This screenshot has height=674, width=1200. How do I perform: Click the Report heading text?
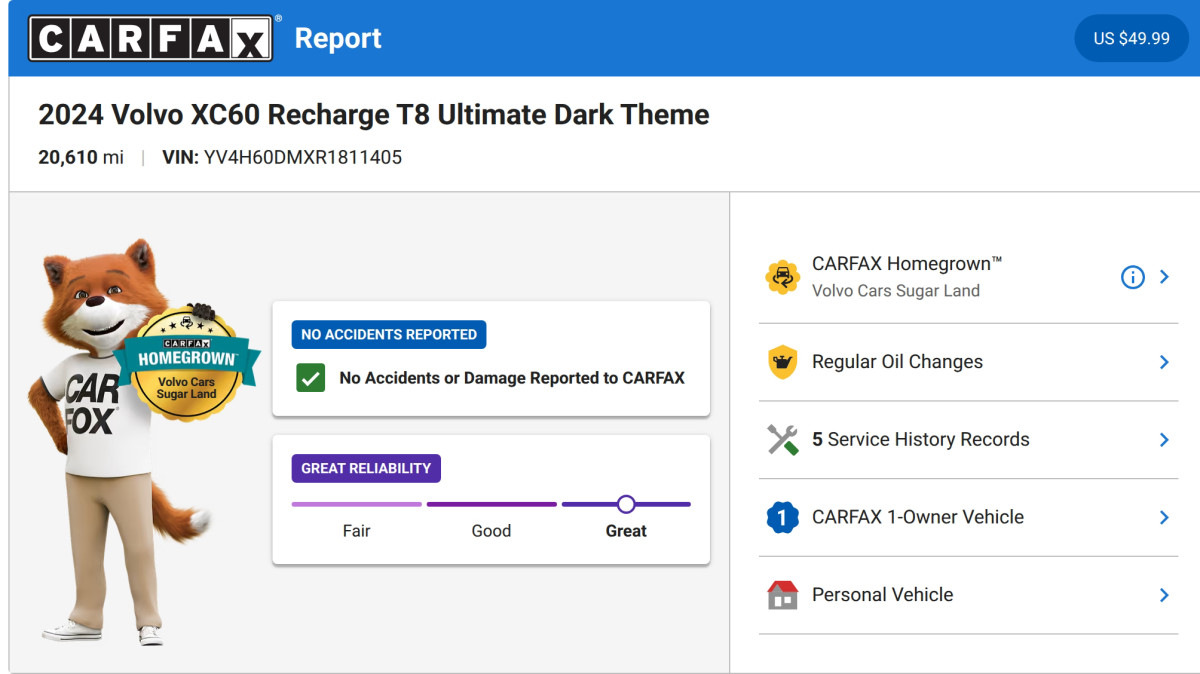coord(338,38)
